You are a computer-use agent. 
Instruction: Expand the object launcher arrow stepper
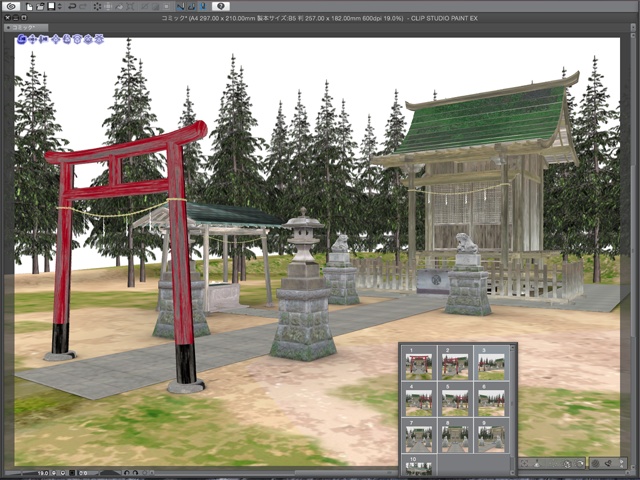(622, 463)
